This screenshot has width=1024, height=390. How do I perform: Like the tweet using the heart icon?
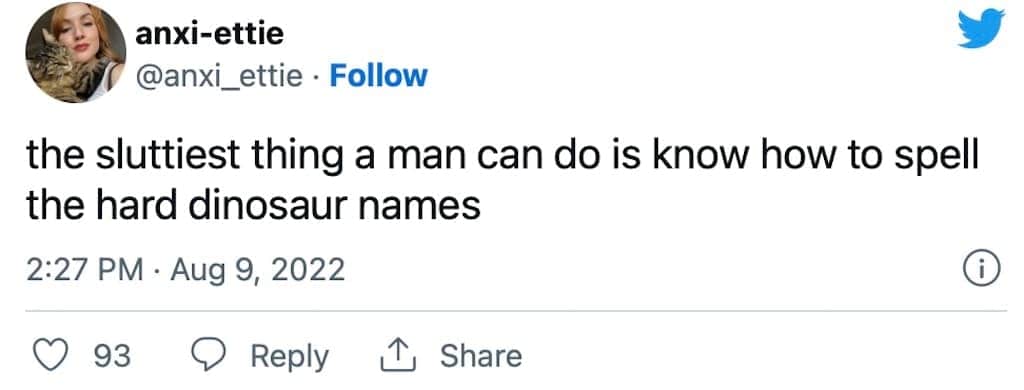50,356
